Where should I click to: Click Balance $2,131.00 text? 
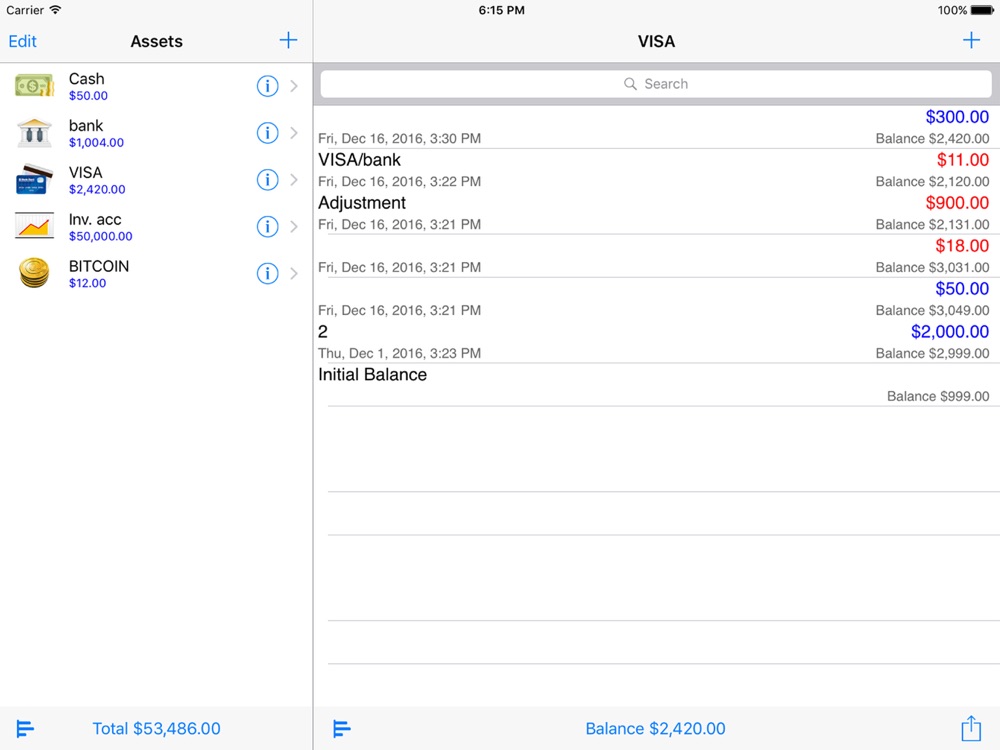pos(932,224)
